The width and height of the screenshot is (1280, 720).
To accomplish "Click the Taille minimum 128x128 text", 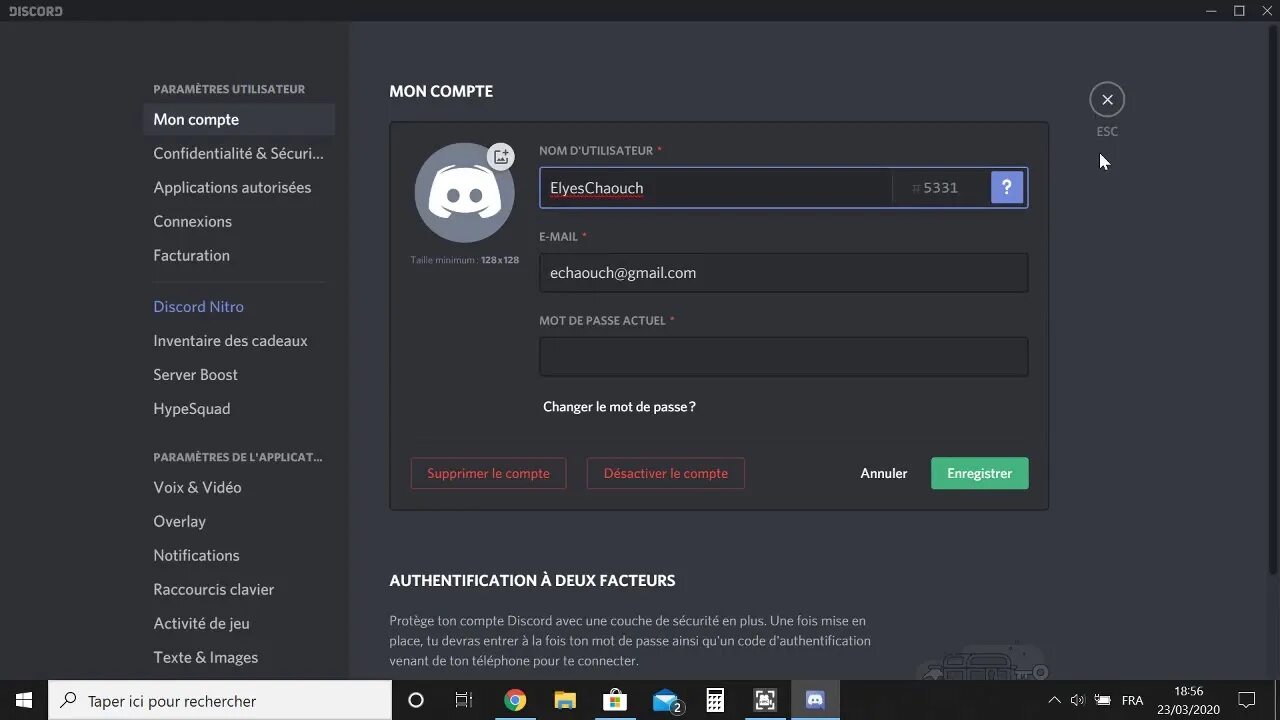I will [x=464, y=260].
